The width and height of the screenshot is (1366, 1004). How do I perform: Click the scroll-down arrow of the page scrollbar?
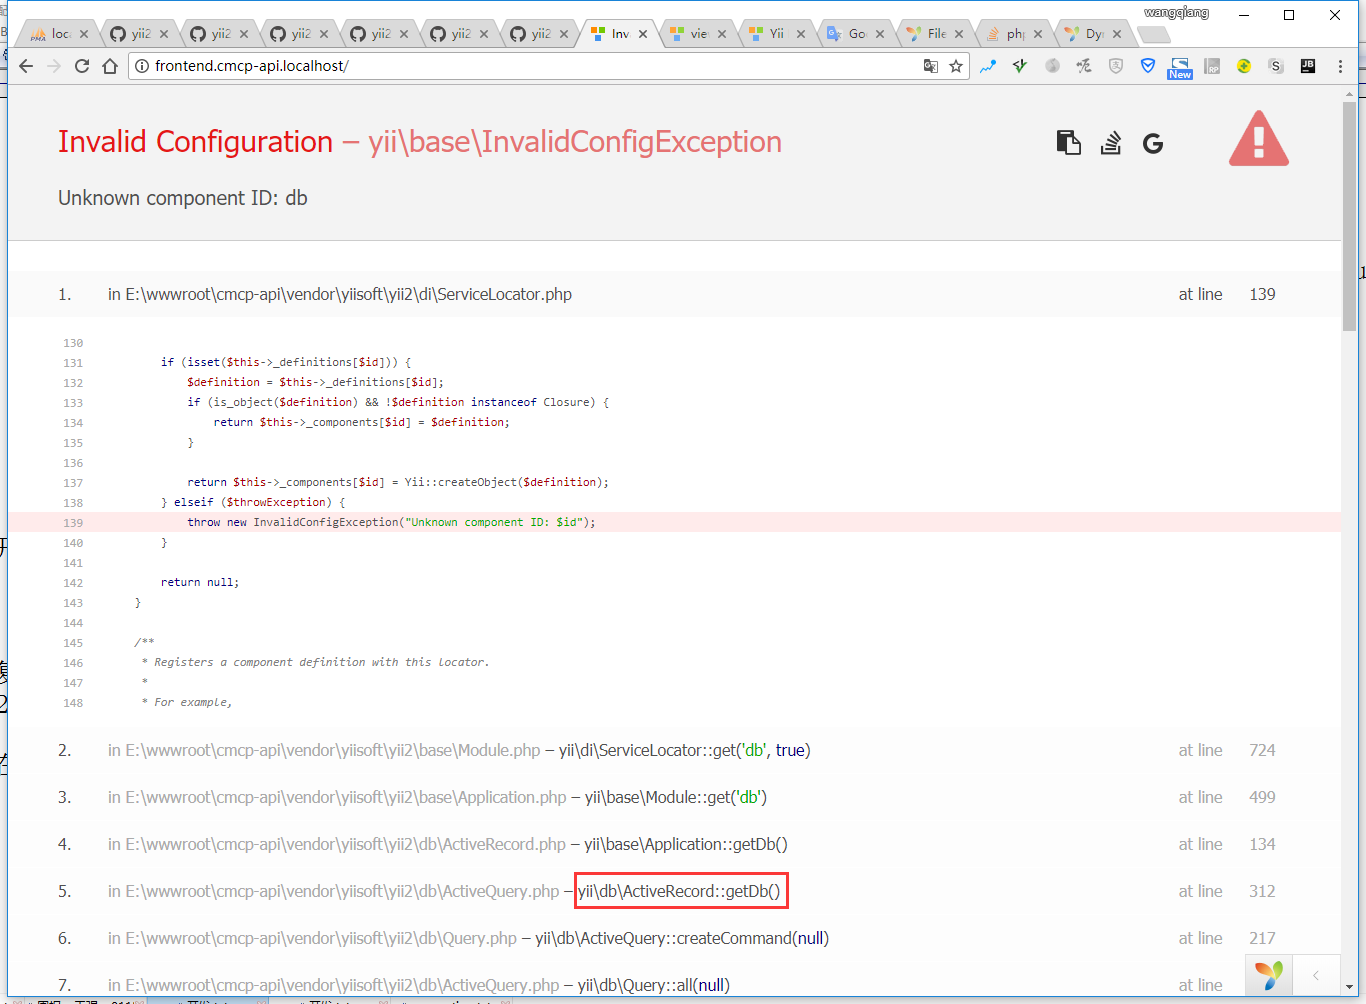coord(1349,987)
